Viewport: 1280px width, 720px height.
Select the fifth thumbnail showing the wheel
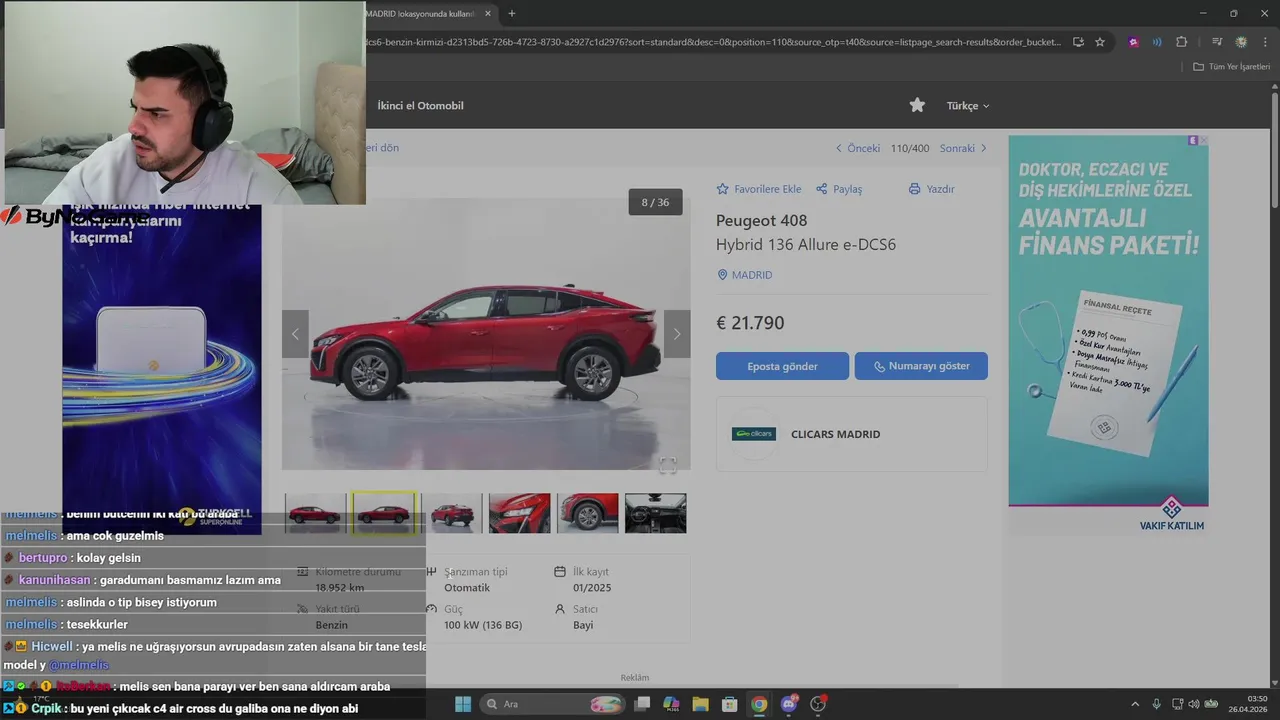(587, 513)
